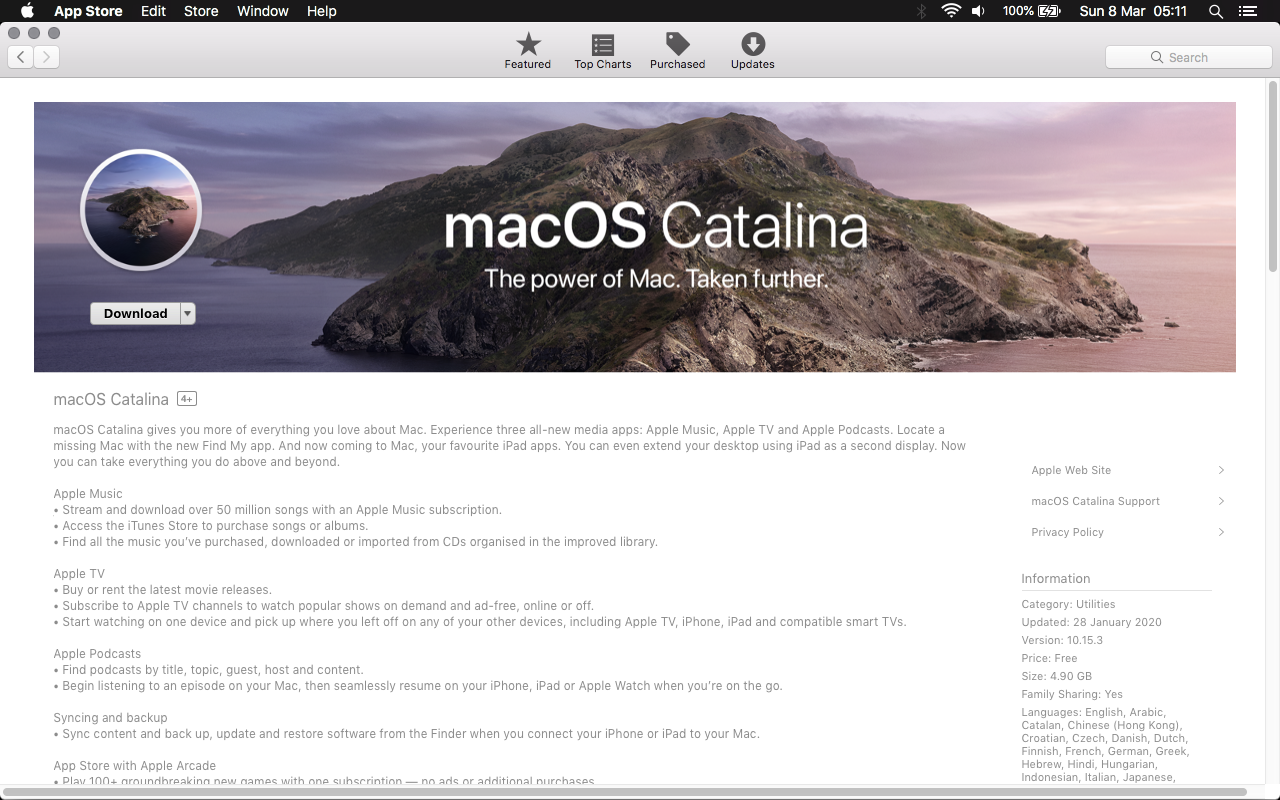Viewport: 1280px width, 800px height.
Task: Open the Purchased tag icon
Action: (678, 44)
